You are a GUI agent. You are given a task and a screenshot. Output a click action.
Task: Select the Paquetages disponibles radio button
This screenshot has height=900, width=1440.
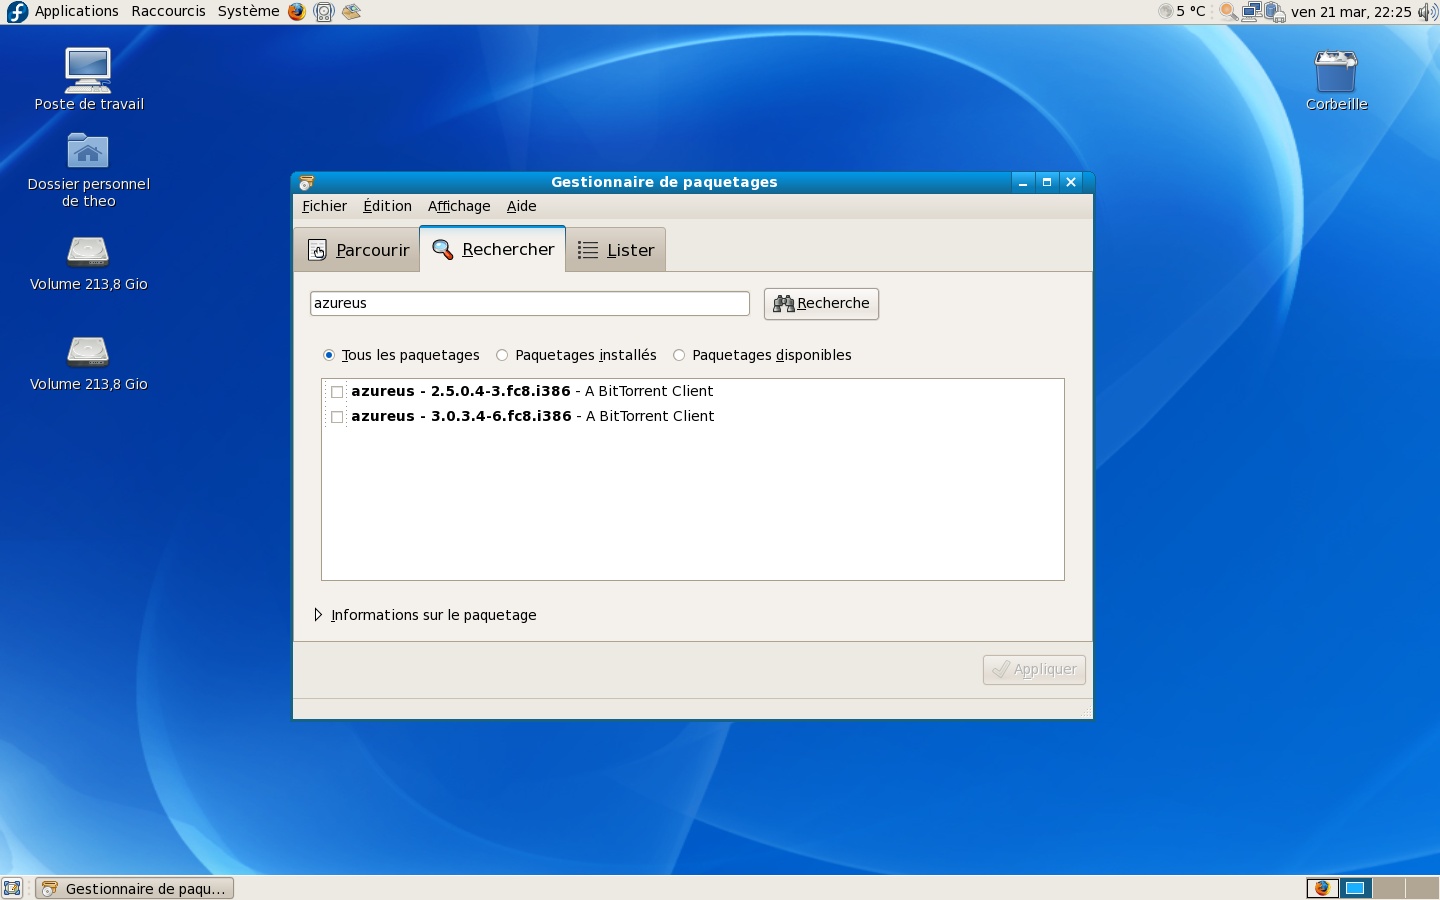pos(679,355)
